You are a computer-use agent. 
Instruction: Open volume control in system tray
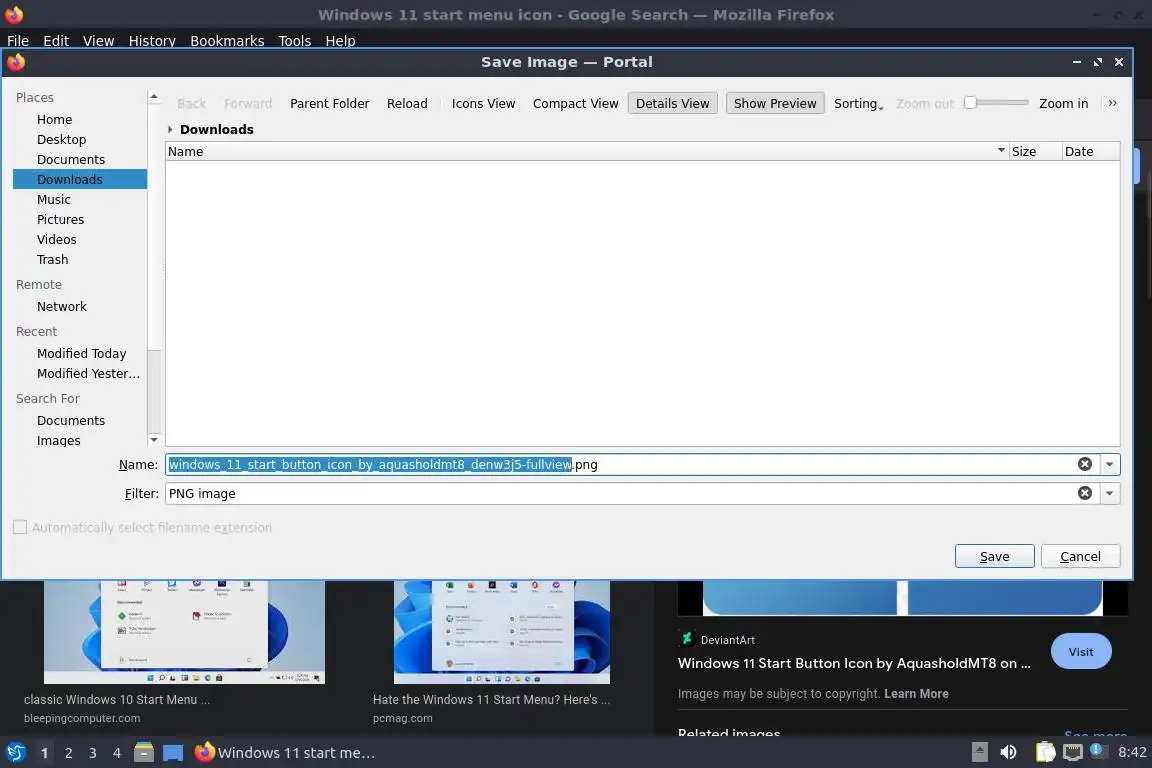tap(1009, 752)
